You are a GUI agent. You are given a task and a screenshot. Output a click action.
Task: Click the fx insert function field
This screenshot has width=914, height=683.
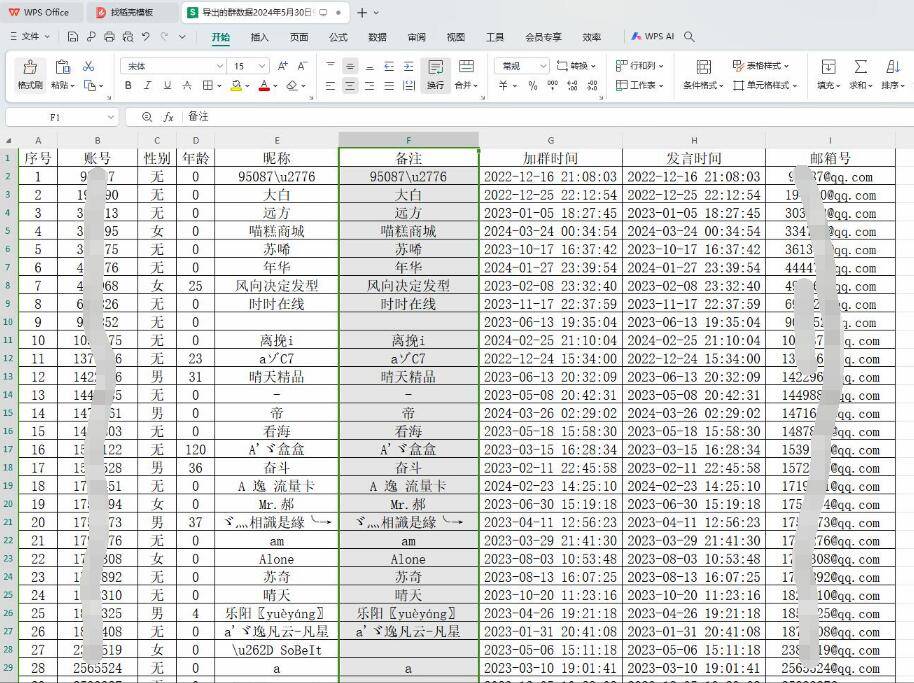[166, 116]
